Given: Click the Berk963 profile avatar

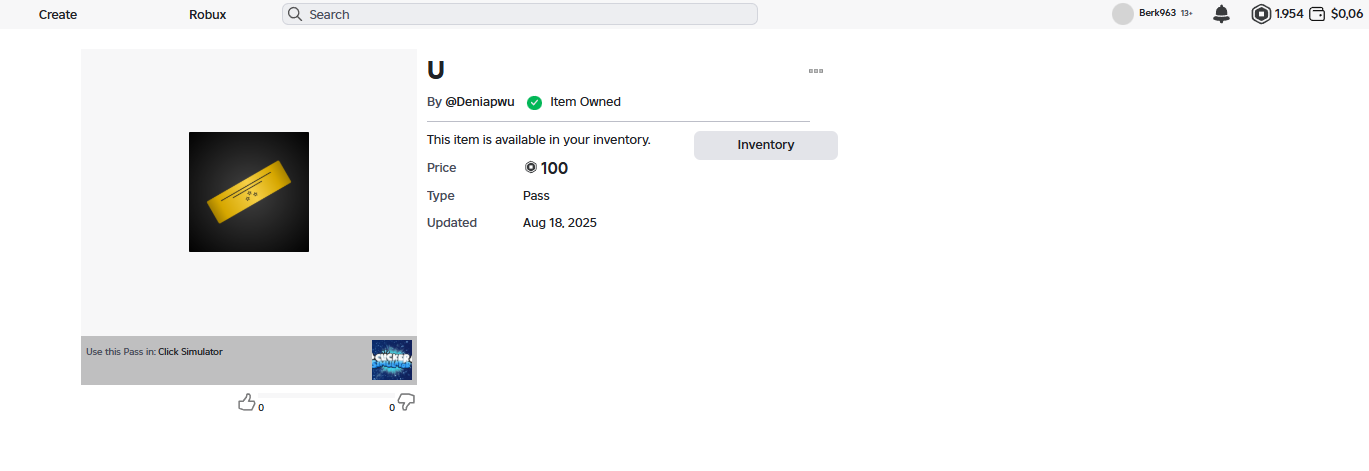Looking at the screenshot, I should click(1123, 14).
